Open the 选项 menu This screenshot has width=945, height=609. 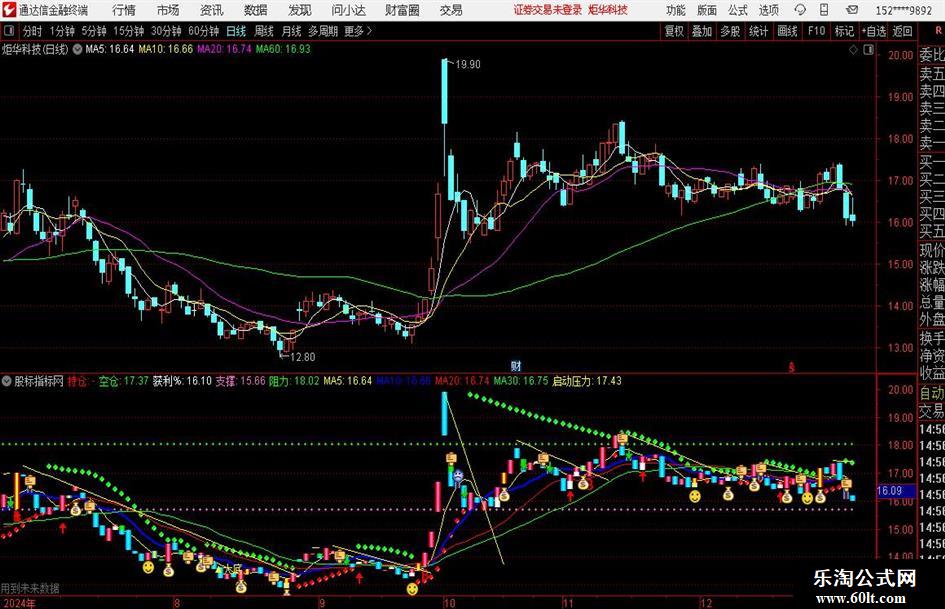[x=769, y=10]
